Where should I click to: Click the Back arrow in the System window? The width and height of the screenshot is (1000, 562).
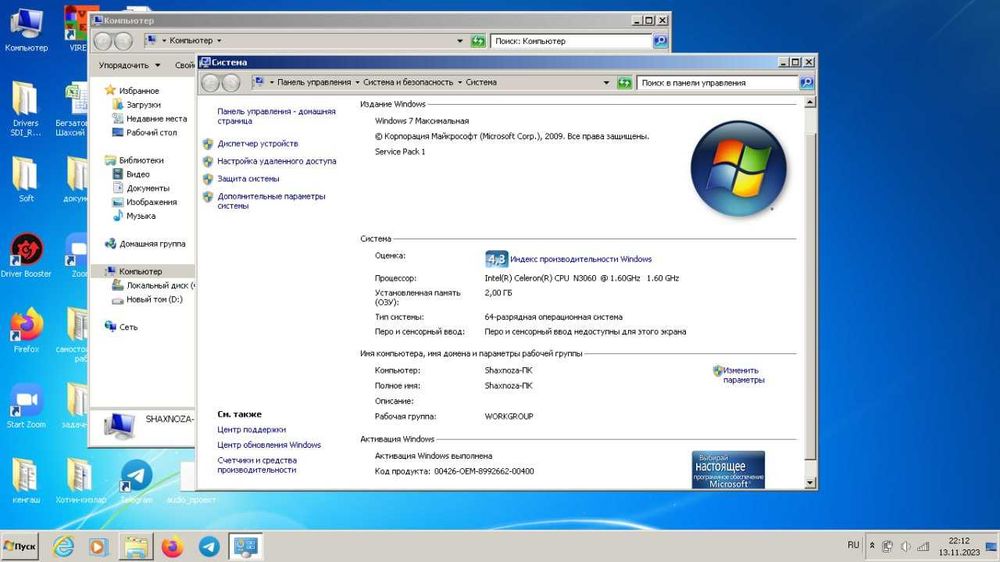pos(211,83)
